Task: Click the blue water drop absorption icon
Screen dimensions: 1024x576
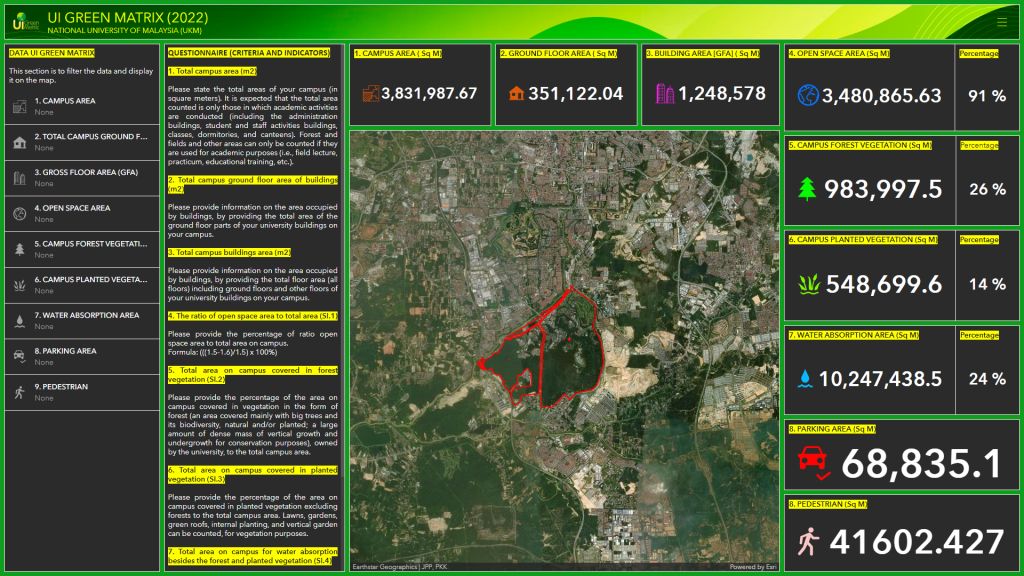Action: coord(805,378)
